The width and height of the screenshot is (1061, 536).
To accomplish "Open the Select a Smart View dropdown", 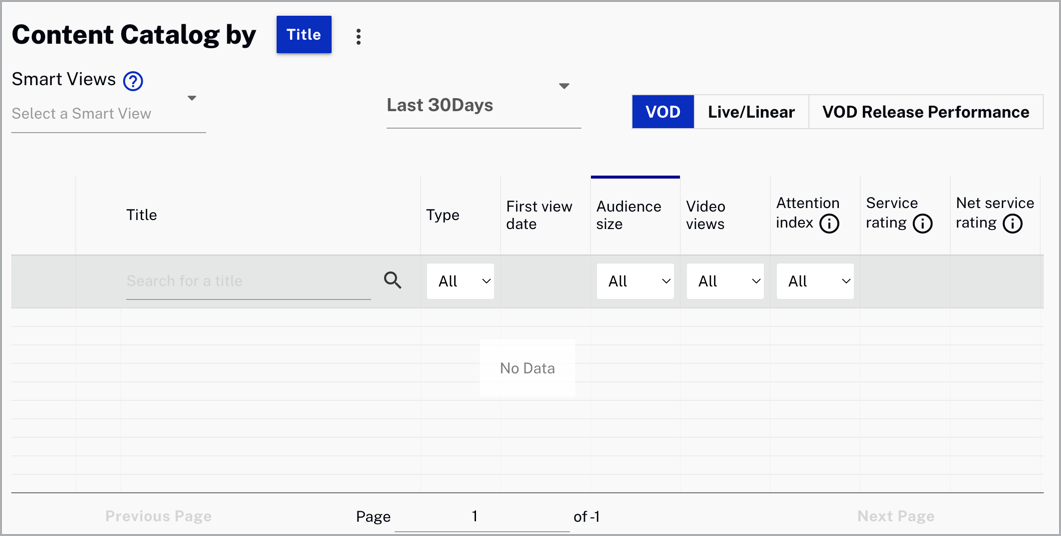I will 108,113.
